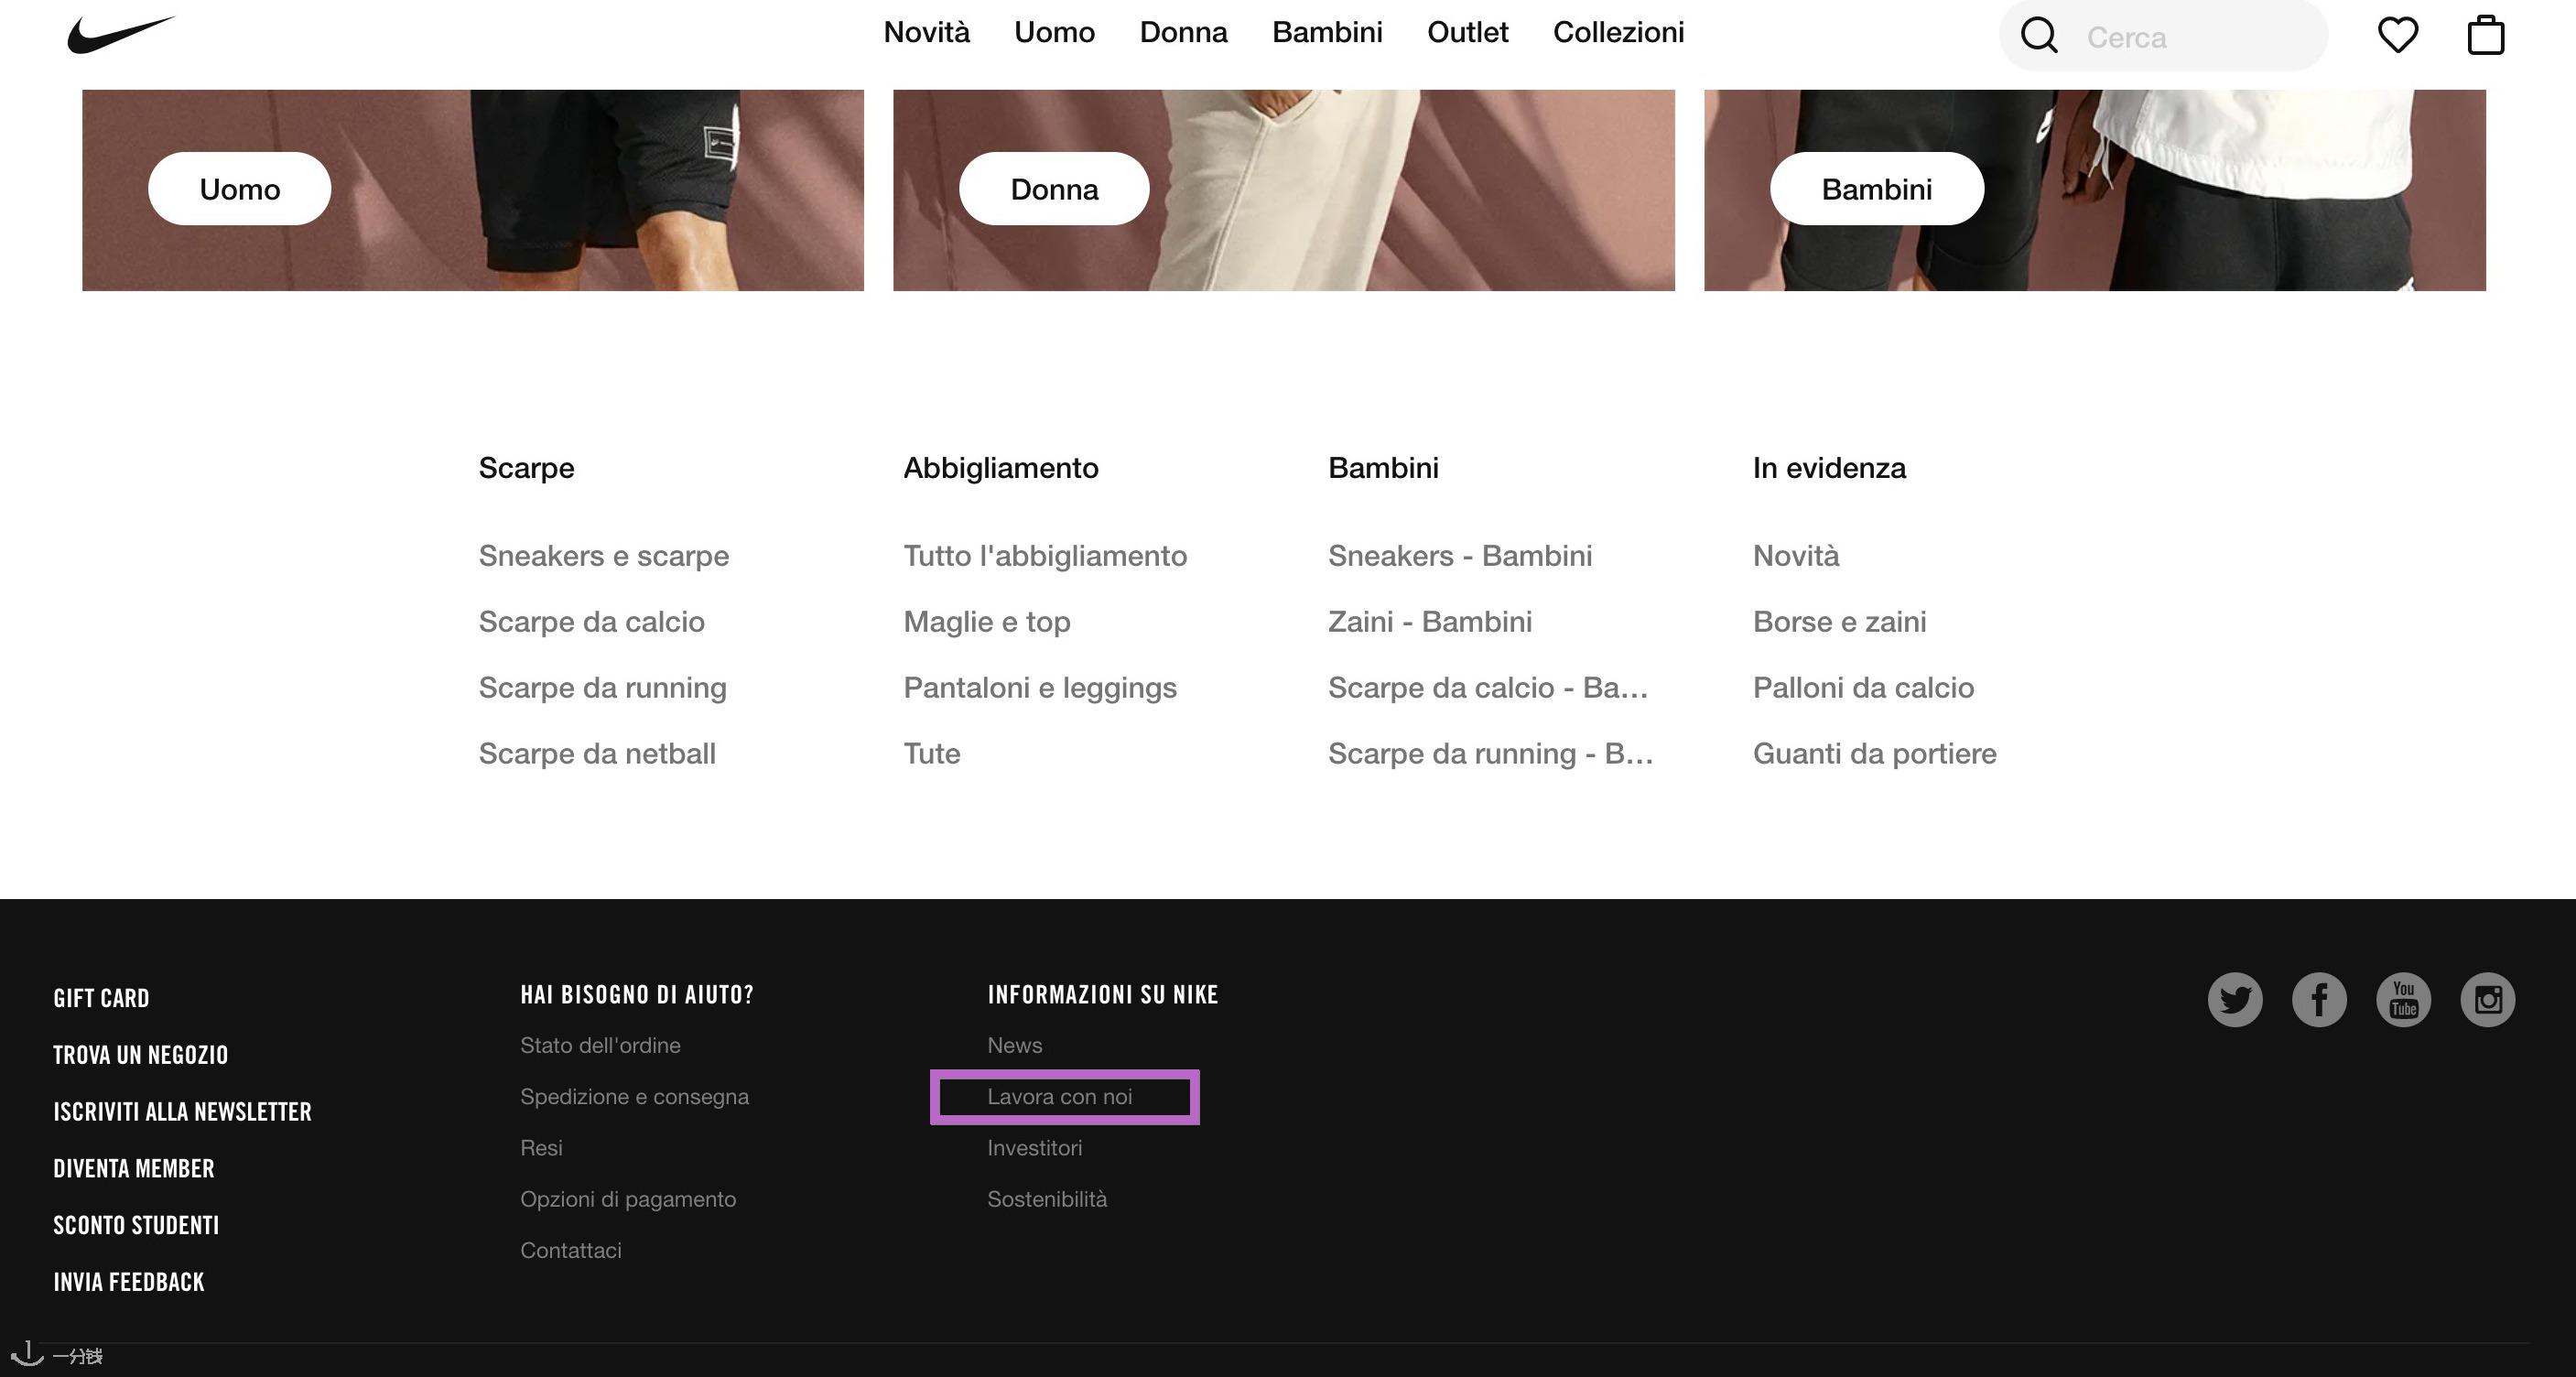Image resolution: width=2576 pixels, height=1377 pixels.
Task: Open ISCRIVITI ALLA NEWSLETTER link
Action: tap(182, 1112)
